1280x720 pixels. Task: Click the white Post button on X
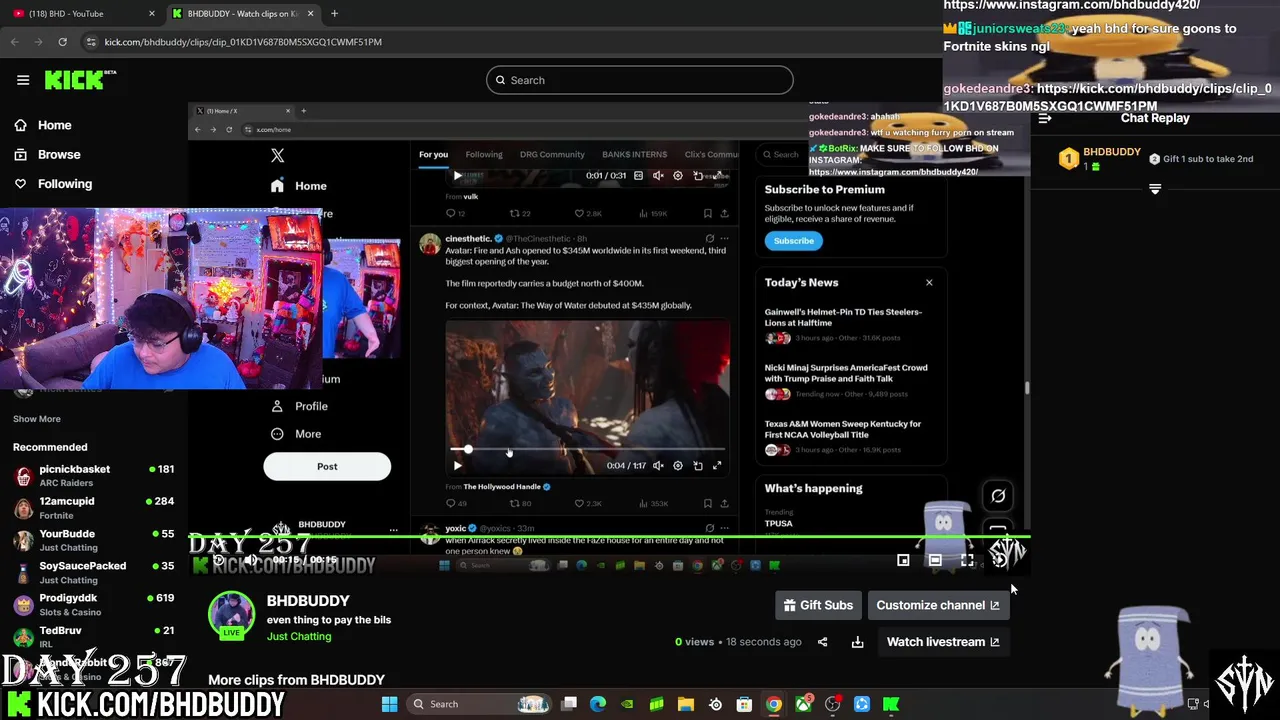pyautogui.click(x=327, y=466)
